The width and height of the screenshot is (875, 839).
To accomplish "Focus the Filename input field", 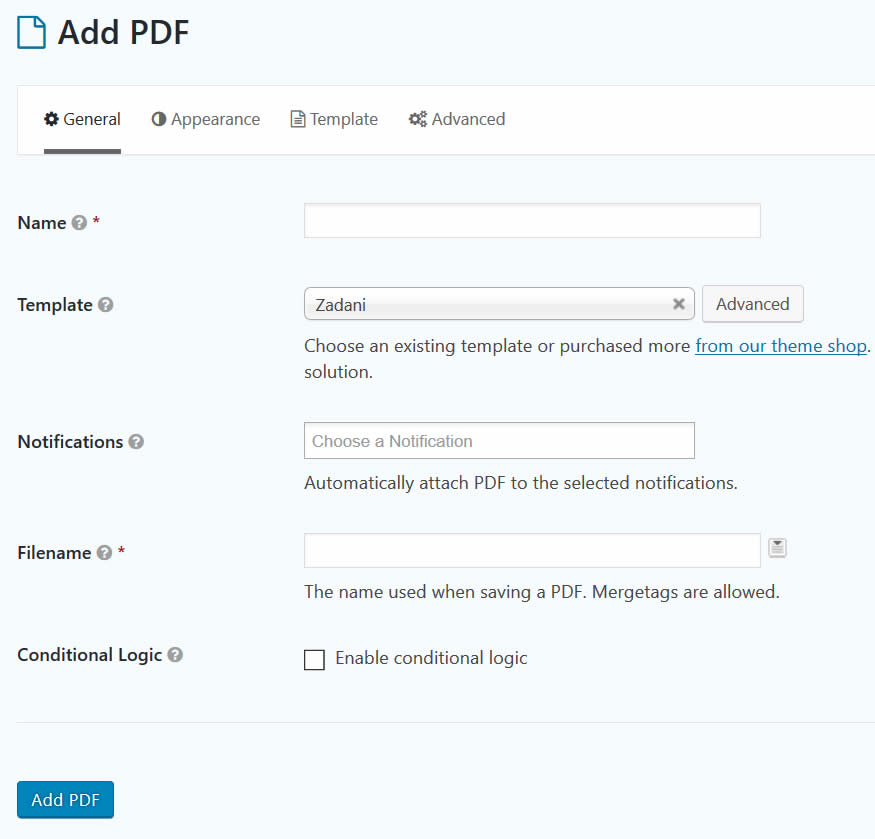I will click(532, 551).
